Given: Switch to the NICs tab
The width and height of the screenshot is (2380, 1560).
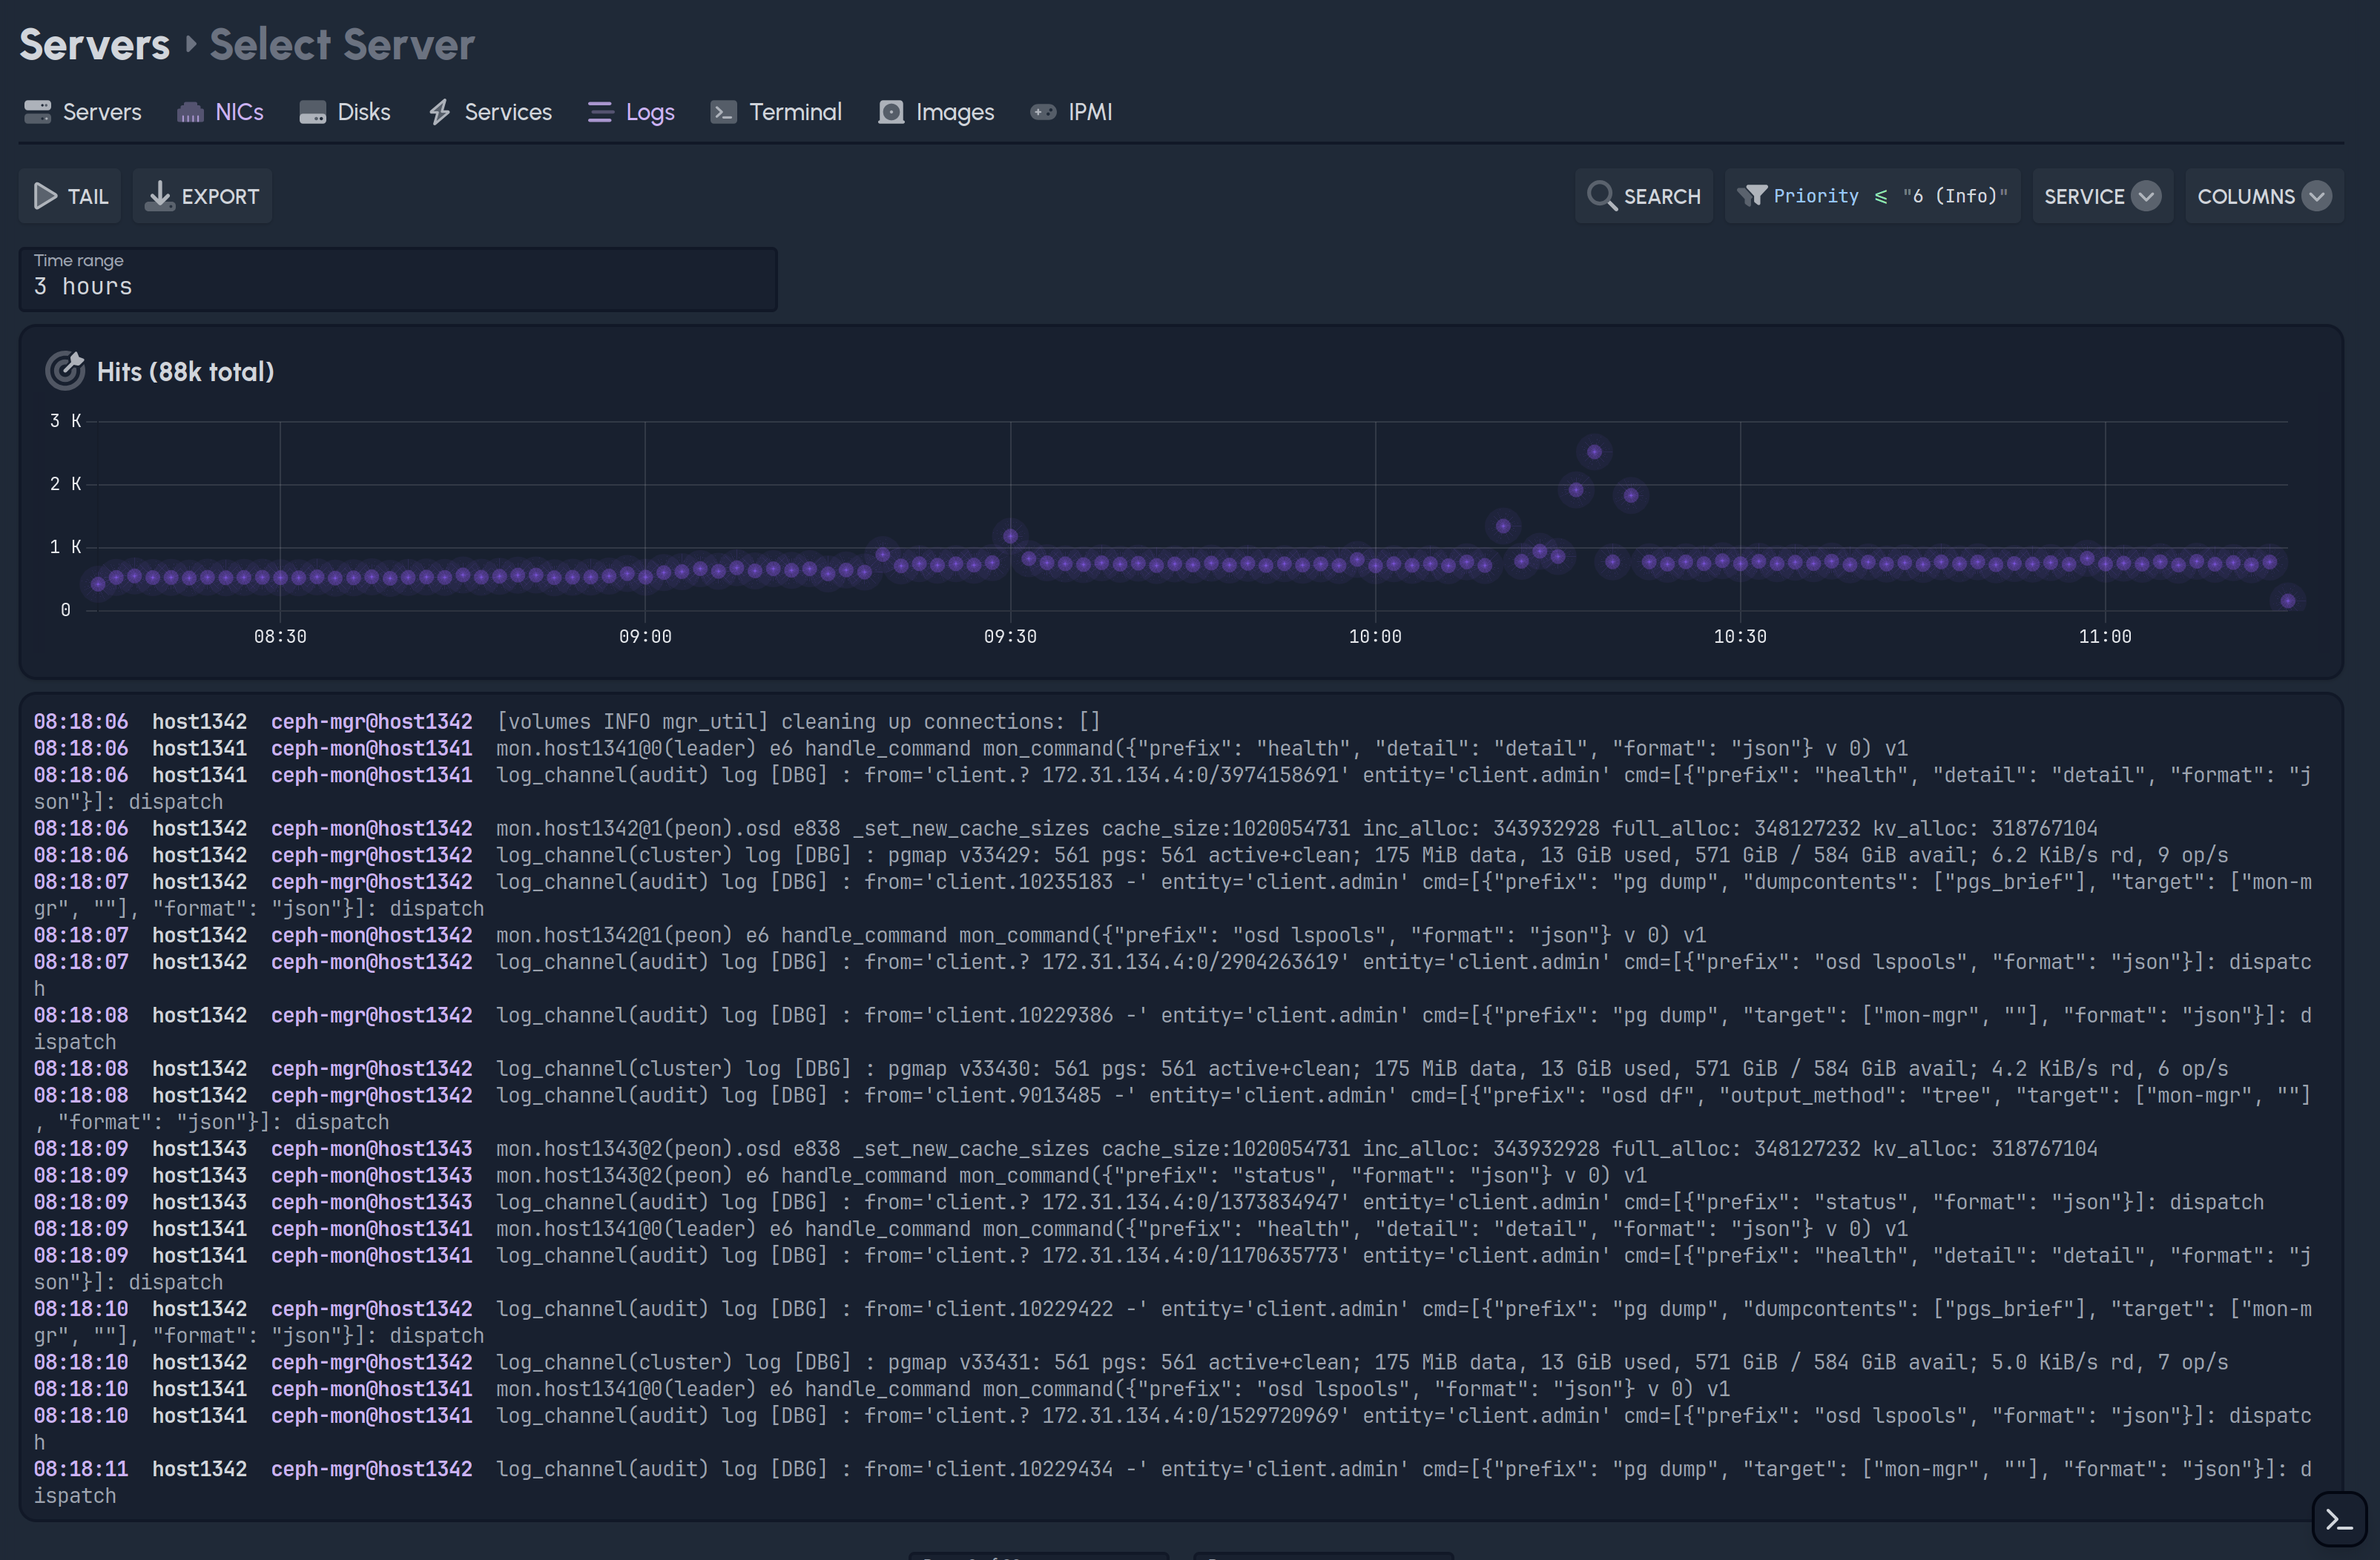Looking at the screenshot, I should tap(221, 112).
